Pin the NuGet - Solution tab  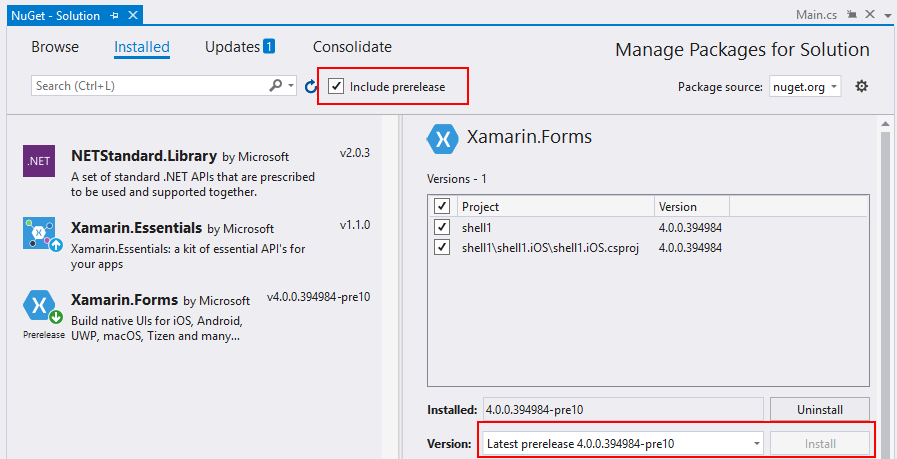click(x=115, y=16)
